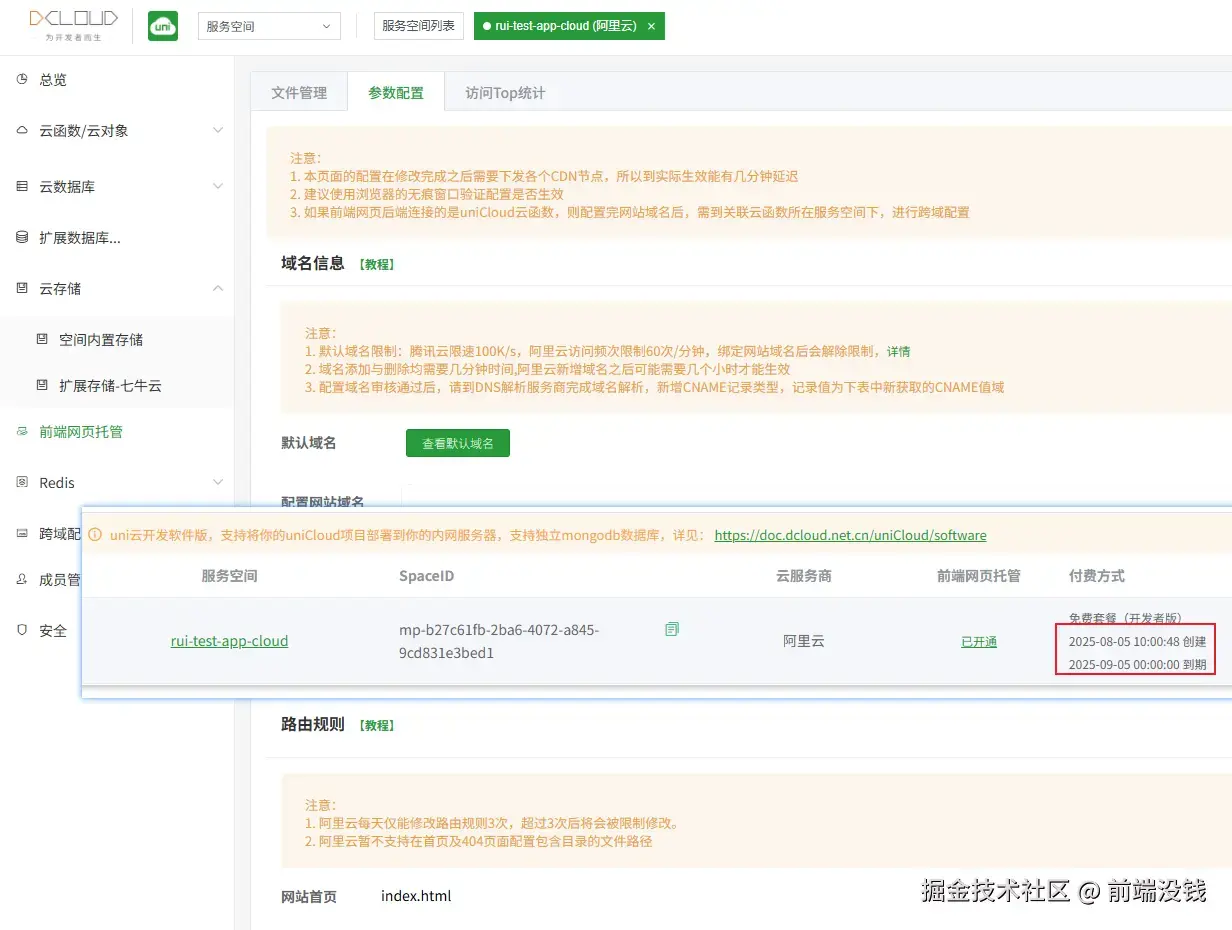Close the rui-test-app-cloud tab

pyautogui.click(x=651, y=27)
